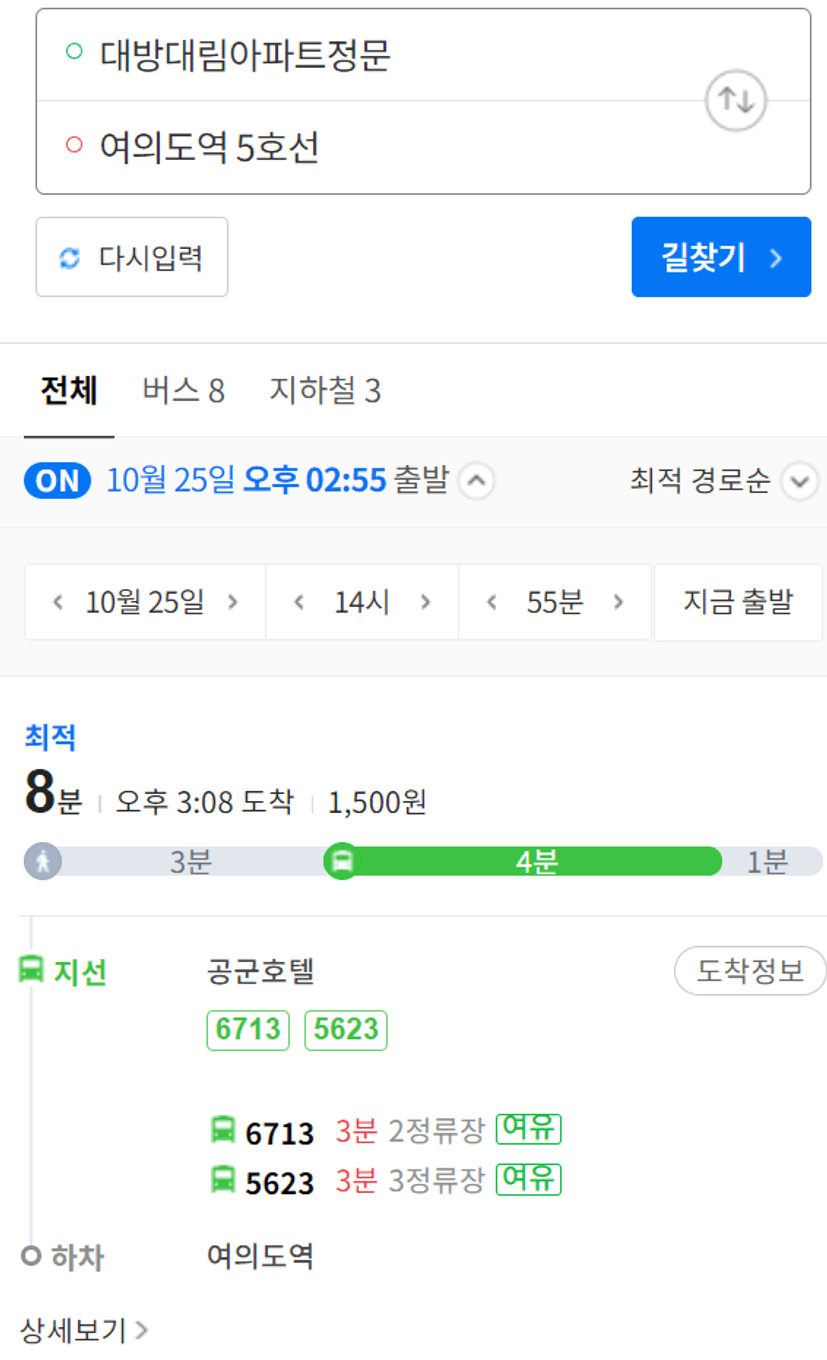
Task: Decrease the hour from 14시
Action: [298, 602]
